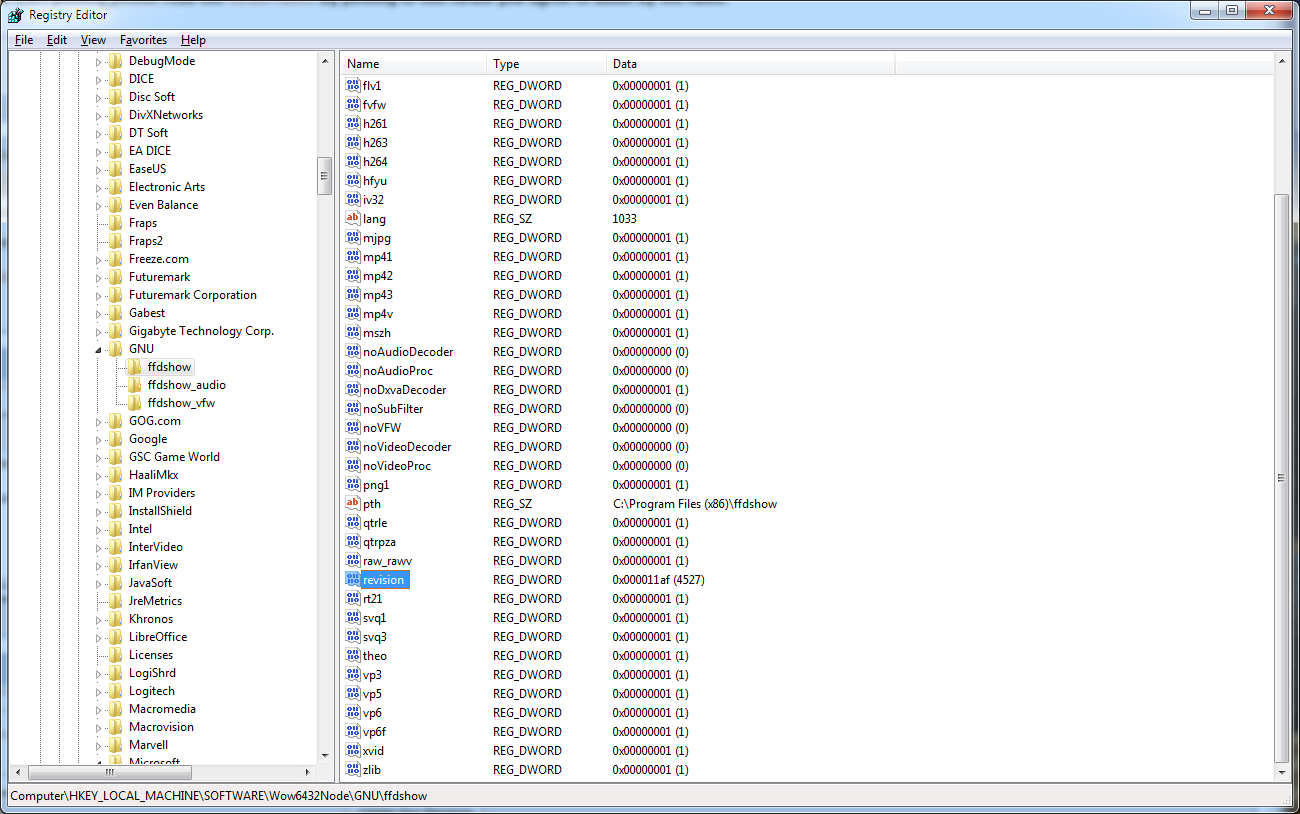Click revision data 0x000011af (4527)

659,580
